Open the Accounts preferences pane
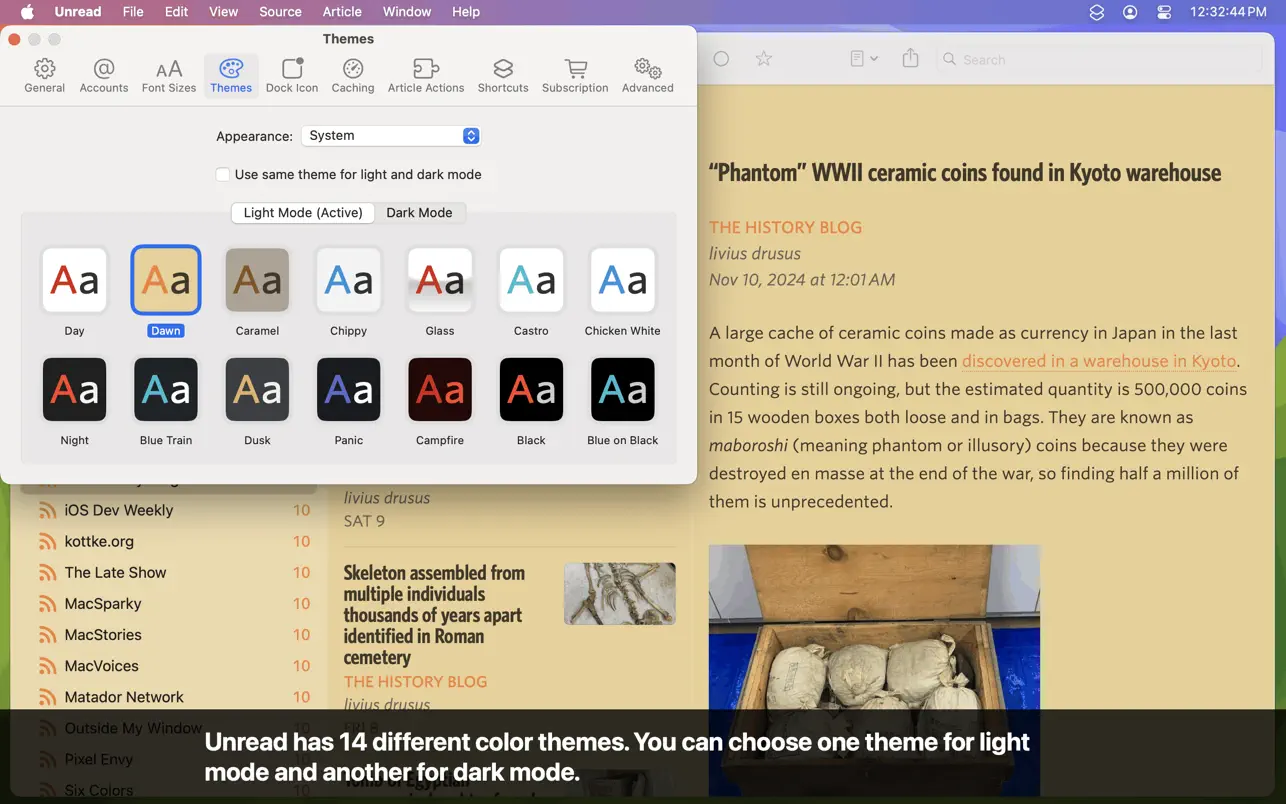The width and height of the screenshot is (1286, 804). (104, 76)
